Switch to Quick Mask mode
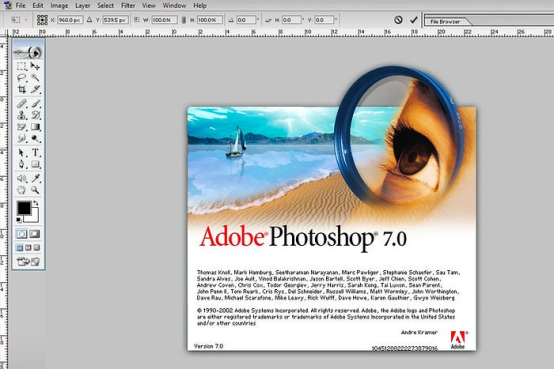The image size is (554, 370). click(35, 234)
